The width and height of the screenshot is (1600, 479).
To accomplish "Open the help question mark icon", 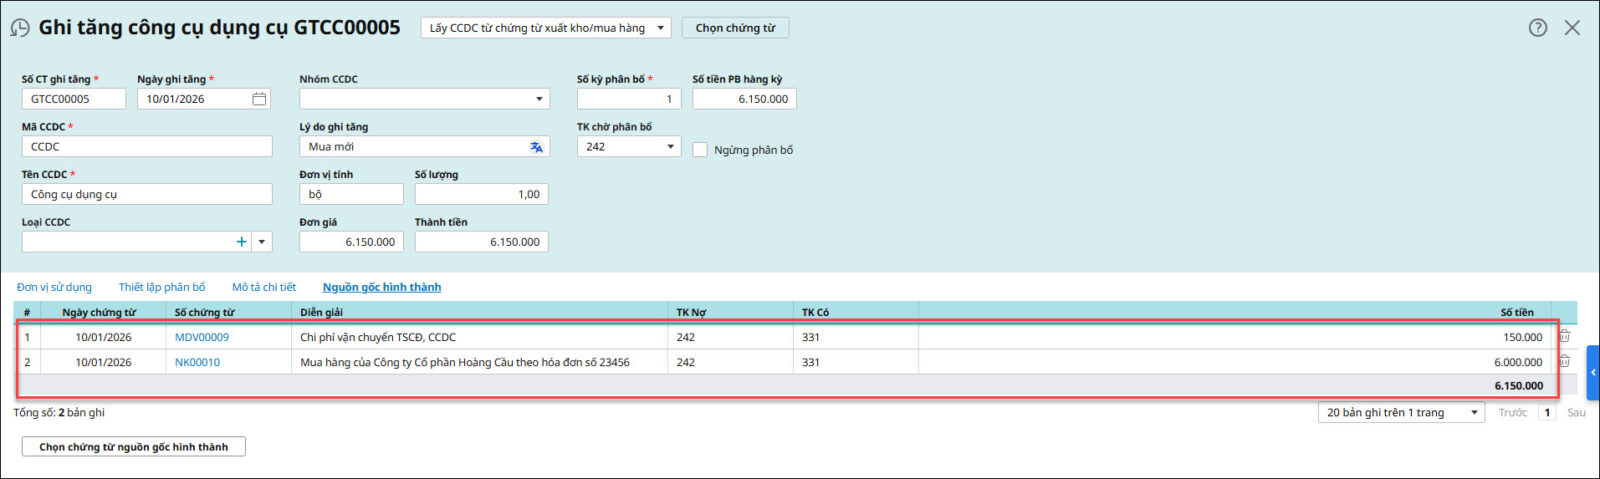I will (x=1538, y=28).
